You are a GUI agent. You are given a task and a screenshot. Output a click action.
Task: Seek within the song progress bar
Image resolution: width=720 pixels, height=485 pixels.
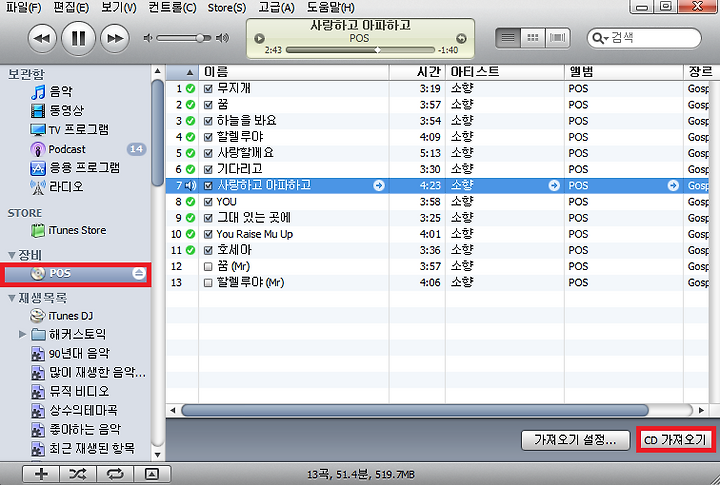pyautogui.click(x=360, y=50)
